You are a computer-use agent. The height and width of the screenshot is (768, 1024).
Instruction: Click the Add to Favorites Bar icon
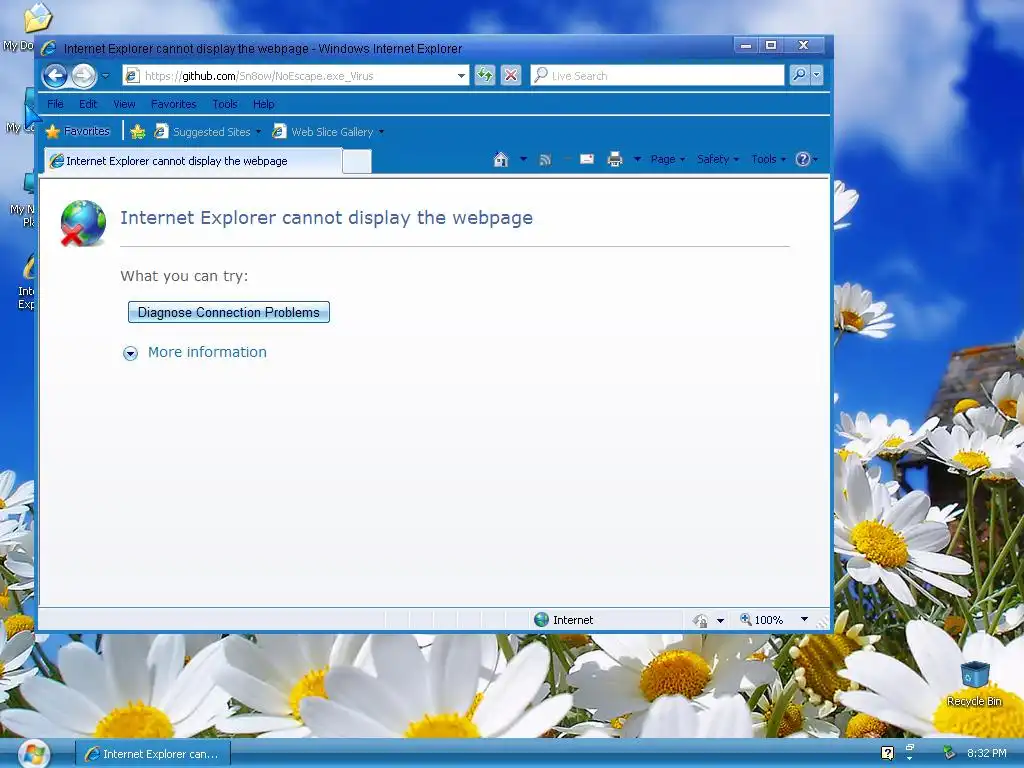click(x=137, y=132)
